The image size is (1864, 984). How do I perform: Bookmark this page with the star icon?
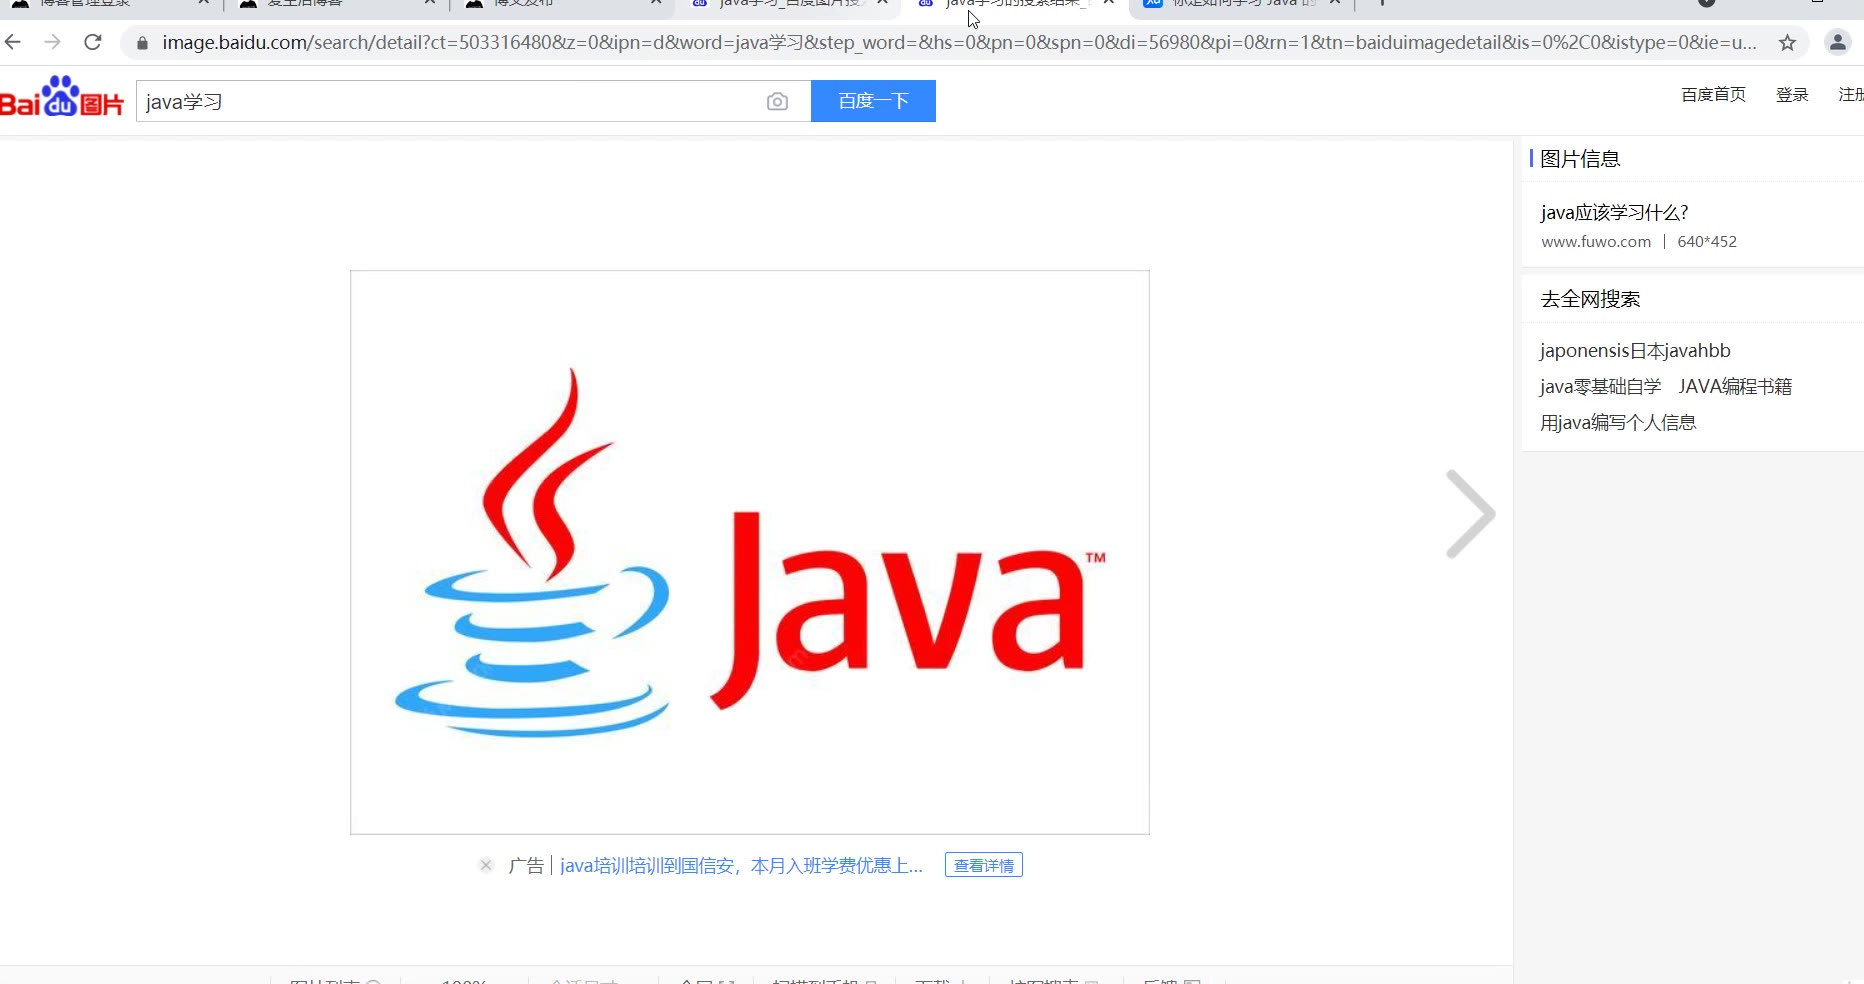(x=1787, y=43)
